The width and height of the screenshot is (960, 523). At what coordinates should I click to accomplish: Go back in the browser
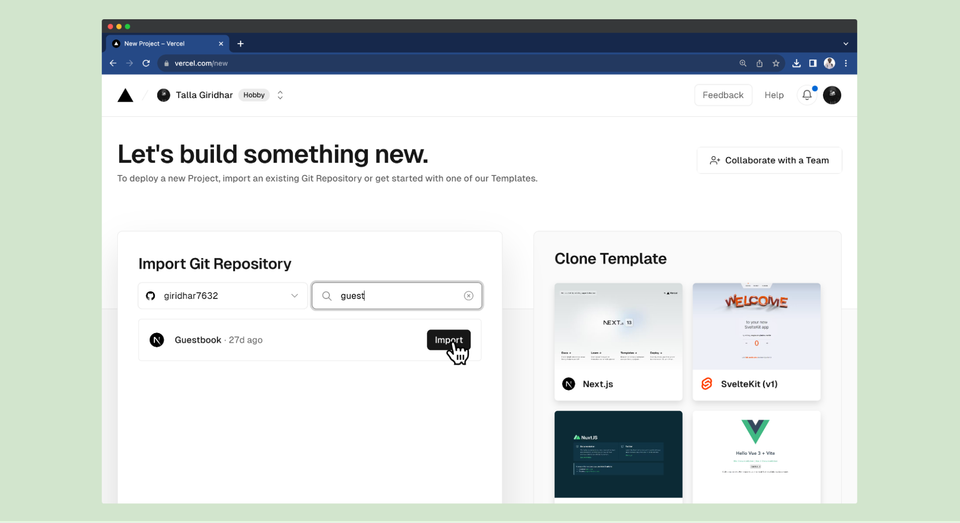(113, 63)
